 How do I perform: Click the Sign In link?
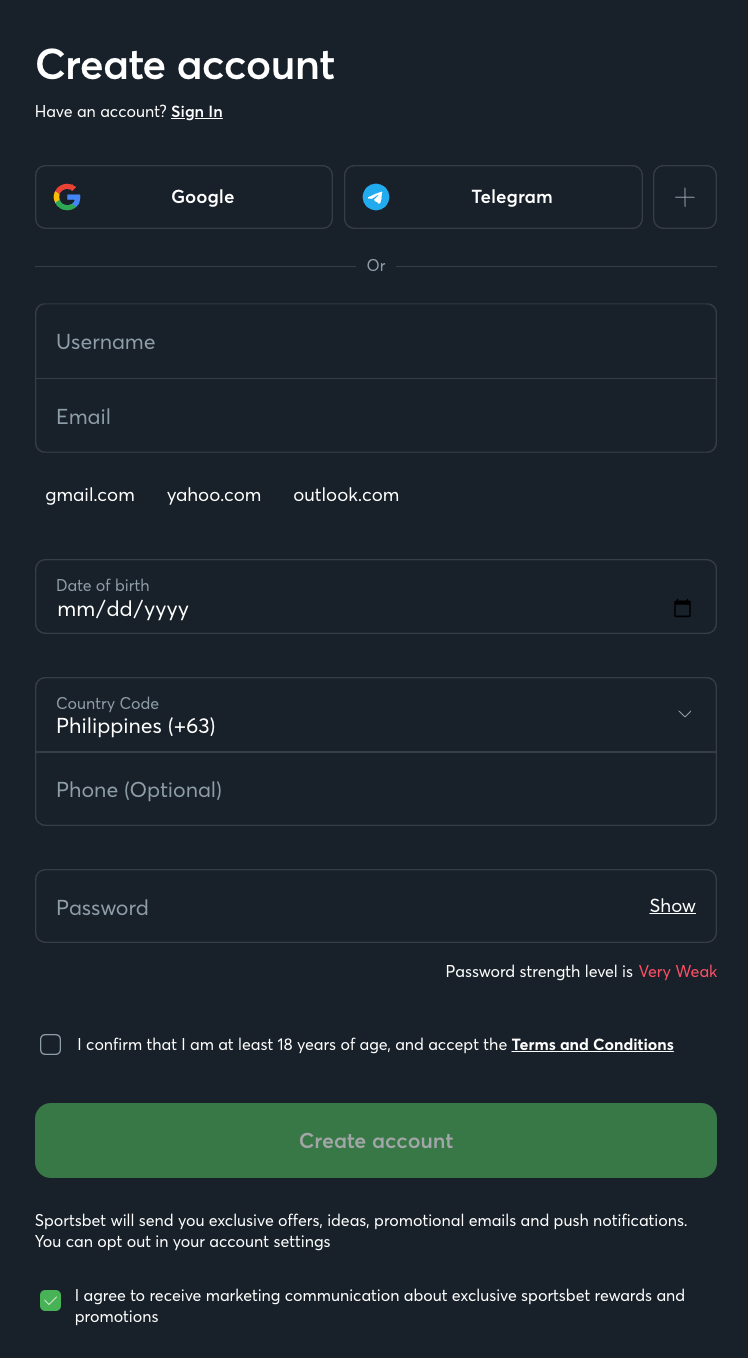(197, 112)
